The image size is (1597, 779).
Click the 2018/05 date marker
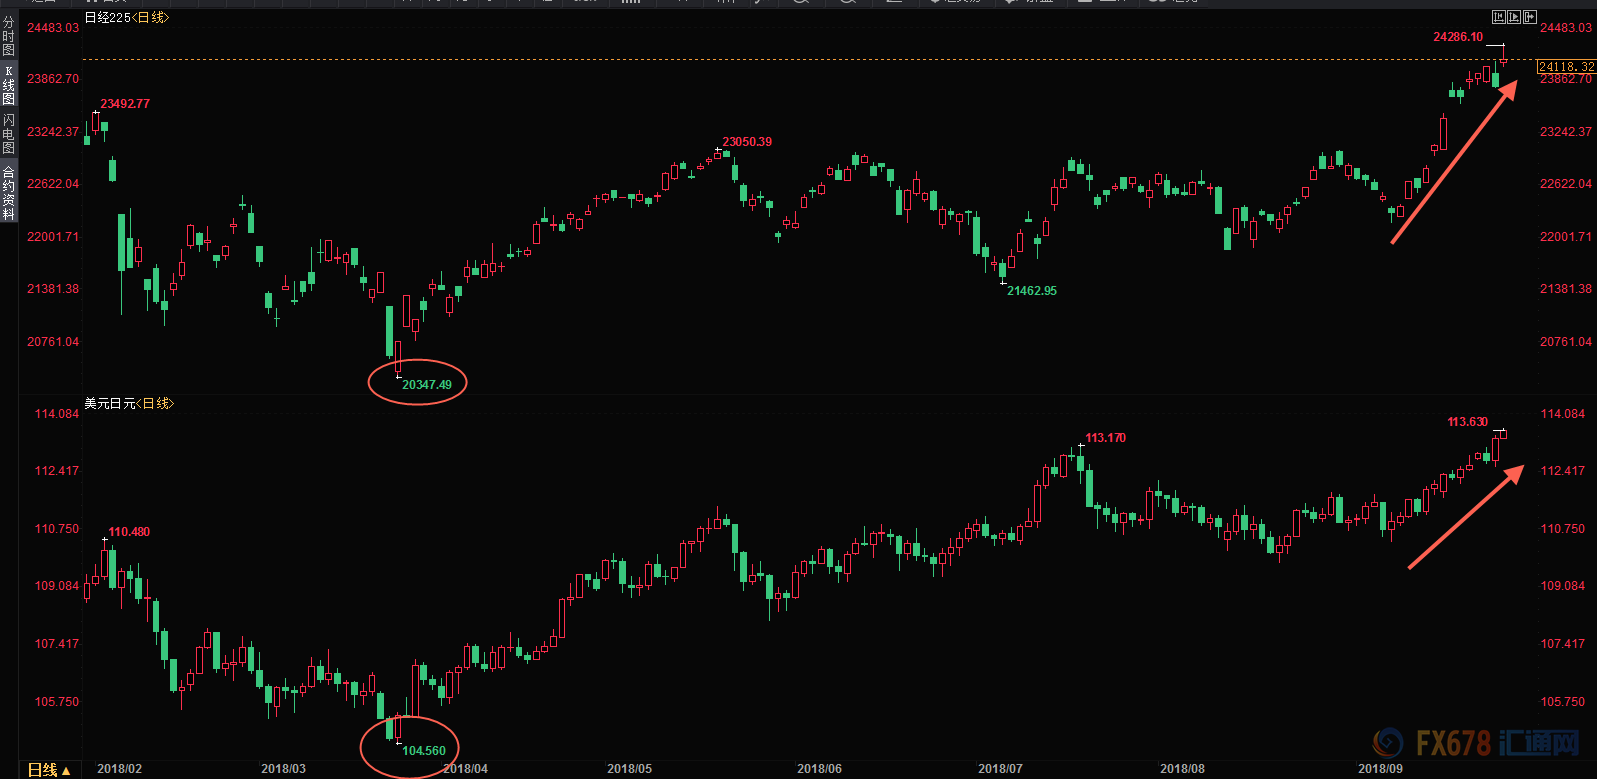pos(629,769)
